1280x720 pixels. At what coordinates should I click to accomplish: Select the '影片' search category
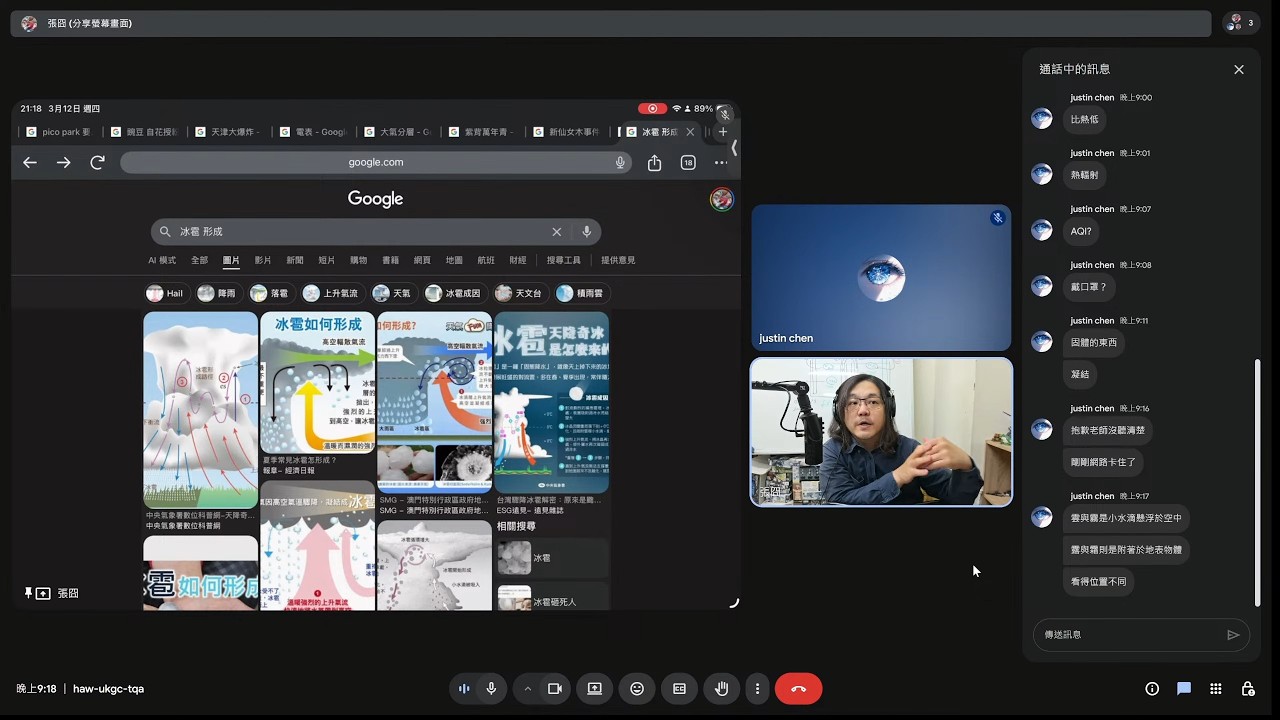pyautogui.click(x=263, y=260)
